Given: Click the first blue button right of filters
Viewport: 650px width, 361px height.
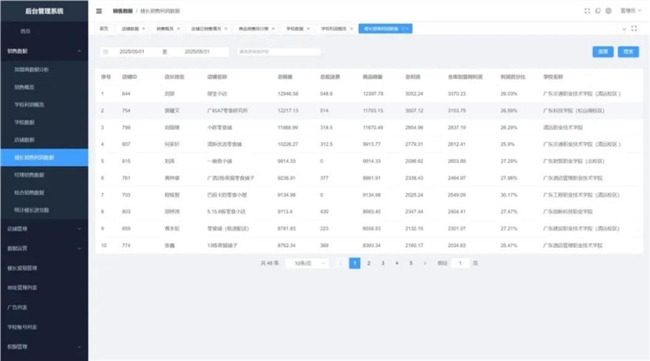Looking at the screenshot, I should click(603, 51).
